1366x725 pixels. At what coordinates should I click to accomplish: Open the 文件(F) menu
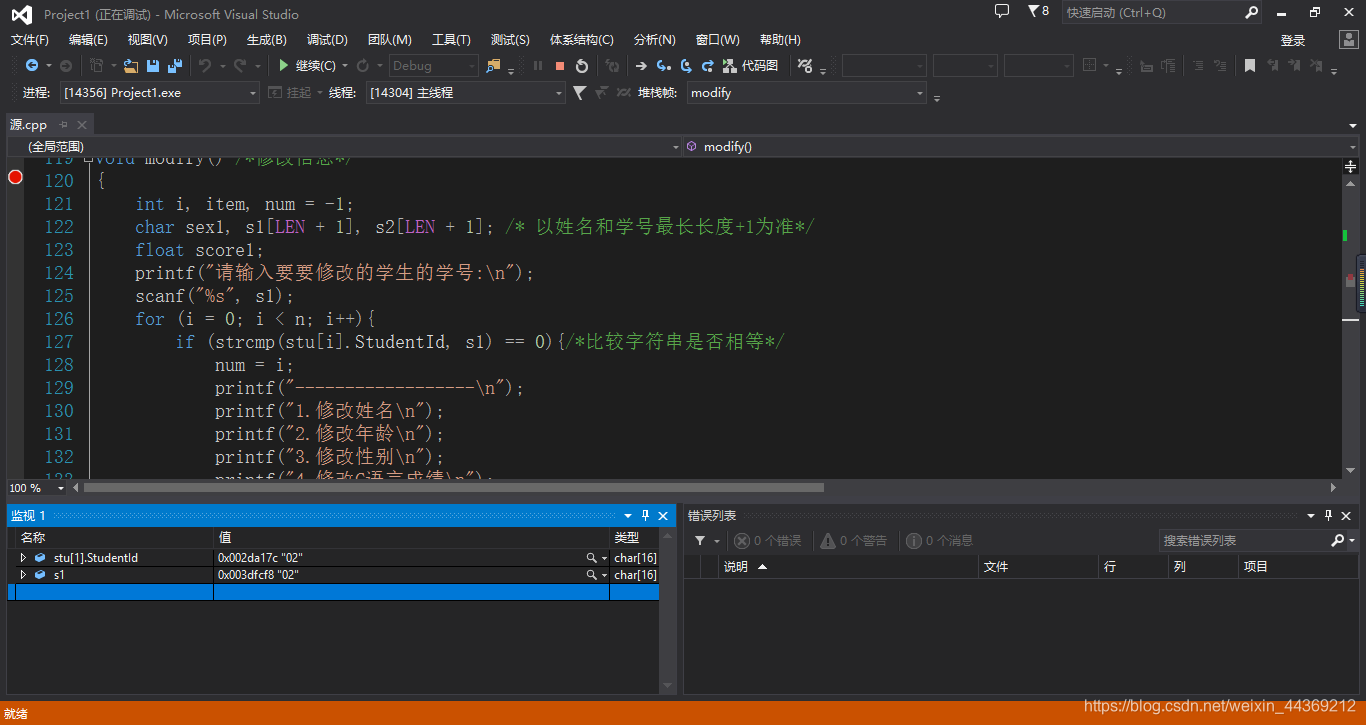[30, 40]
